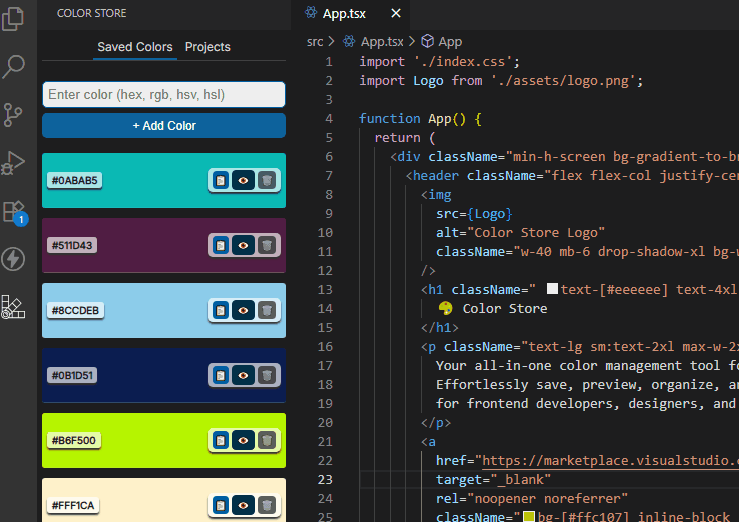Click rel="noopener noreferrer" on line 24
739x522 pixels.
532,498
